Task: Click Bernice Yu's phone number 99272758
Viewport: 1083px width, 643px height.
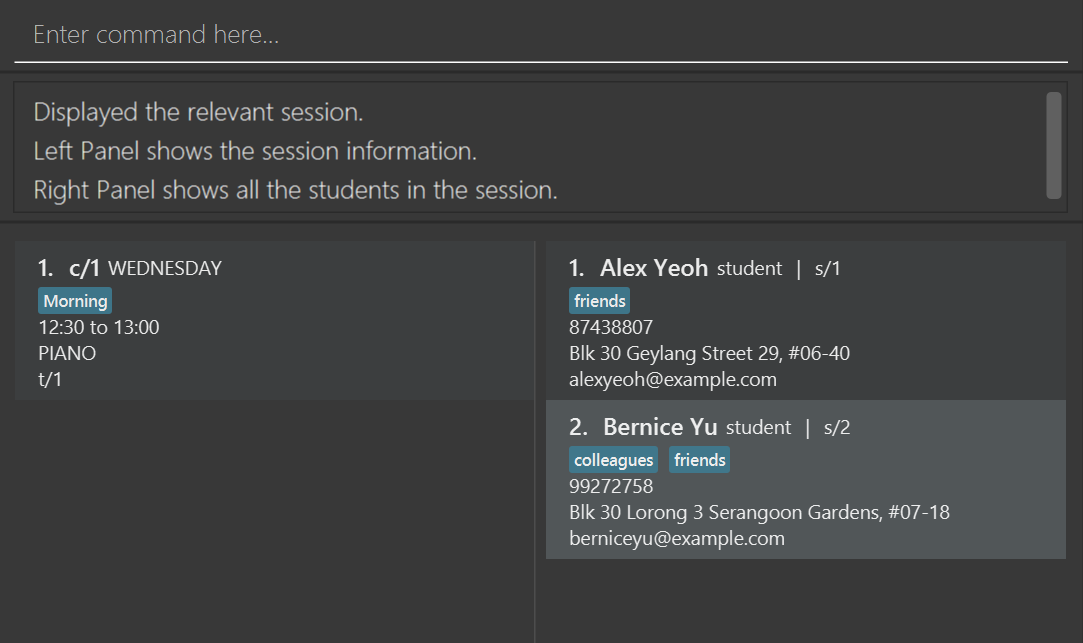Action: click(x=611, y=486)
